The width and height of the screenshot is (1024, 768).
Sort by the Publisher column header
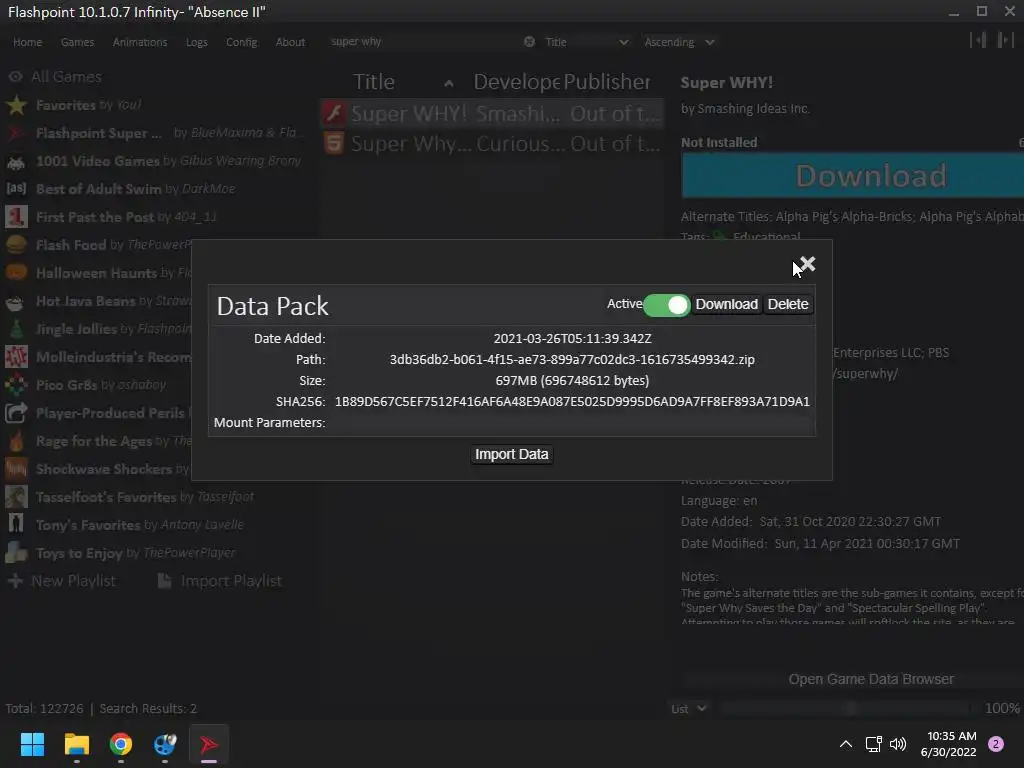(607, 82)
